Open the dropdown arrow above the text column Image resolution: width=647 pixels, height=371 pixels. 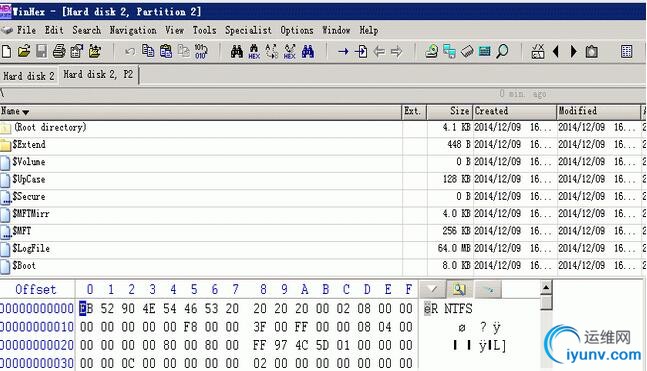(x=432, y=289)
